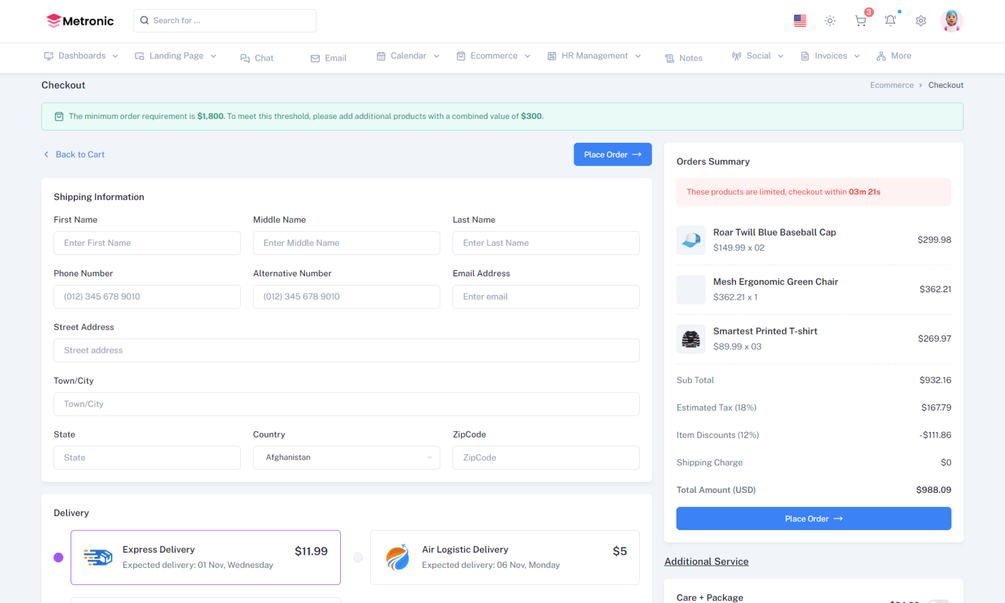Image resolution: width=1005 pixels, height=603 pixels.
Task: Select the Air Logistic Delivery radio button
Action: pos(358,558)
